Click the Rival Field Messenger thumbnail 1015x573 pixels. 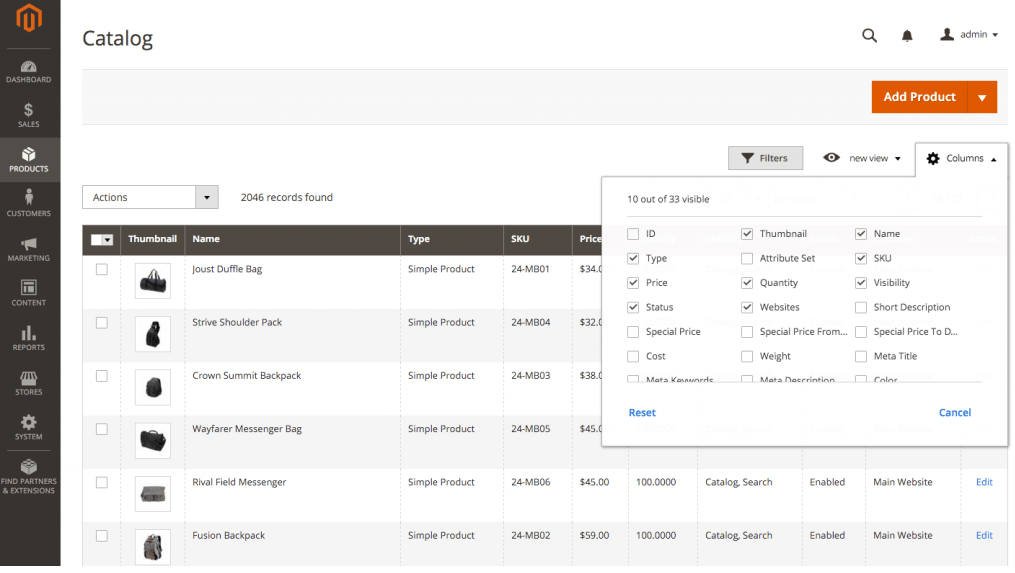click(153, 494)
